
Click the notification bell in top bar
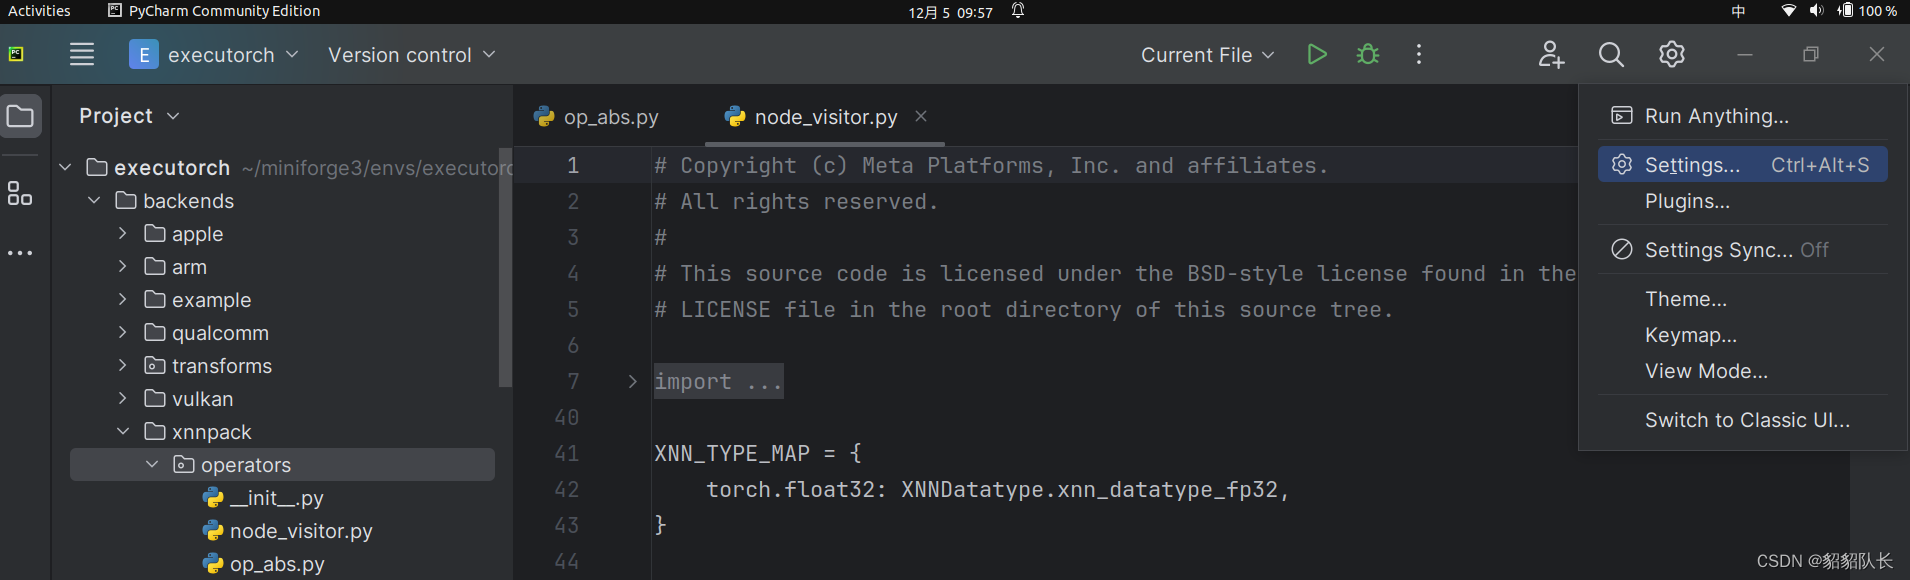(1018, 11)
